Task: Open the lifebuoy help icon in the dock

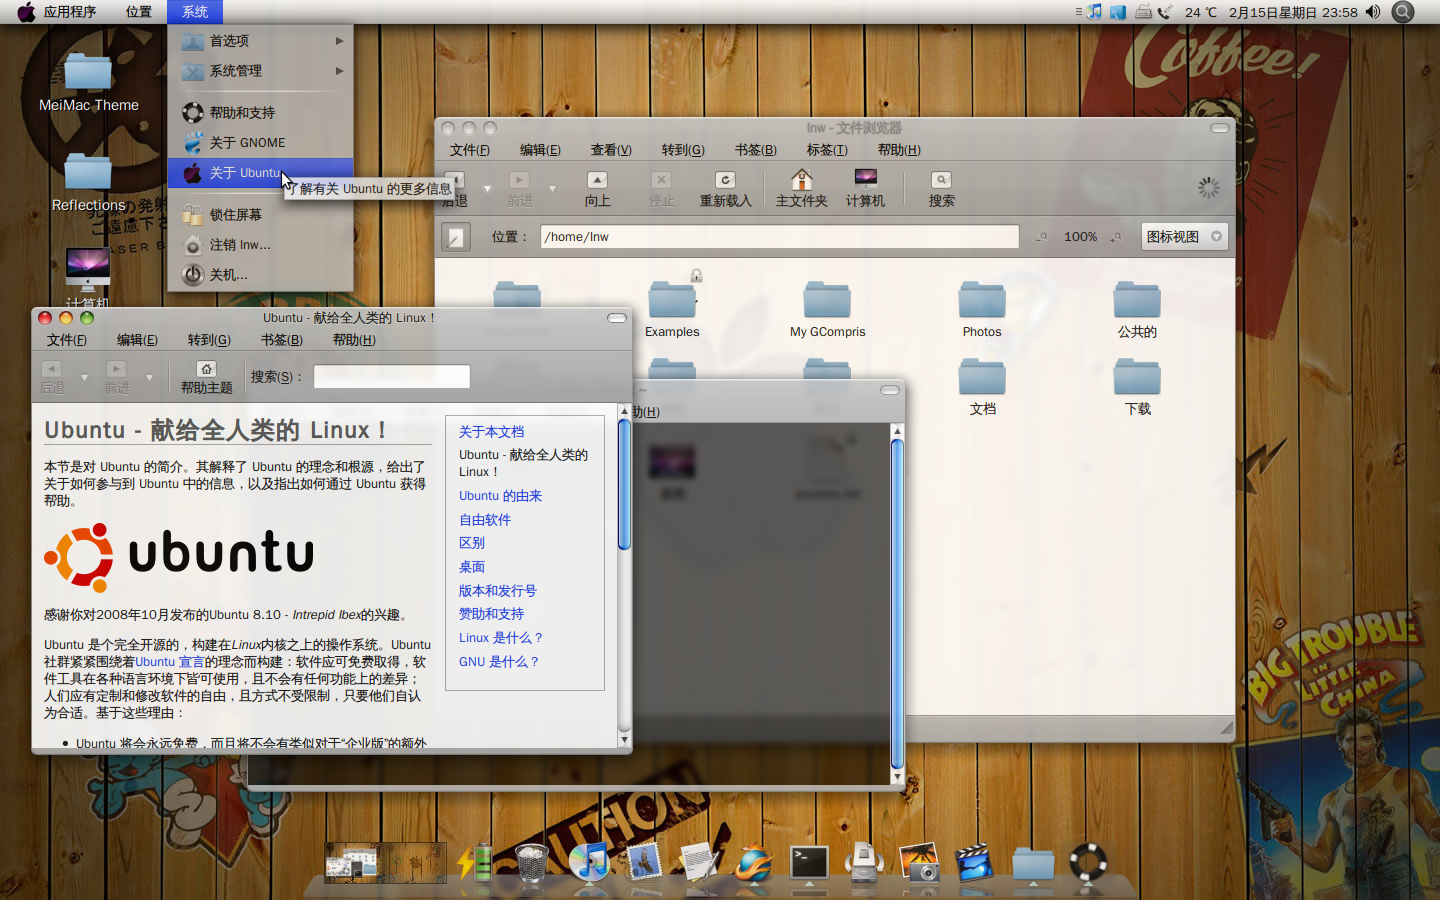Action: coord(1088,862)
